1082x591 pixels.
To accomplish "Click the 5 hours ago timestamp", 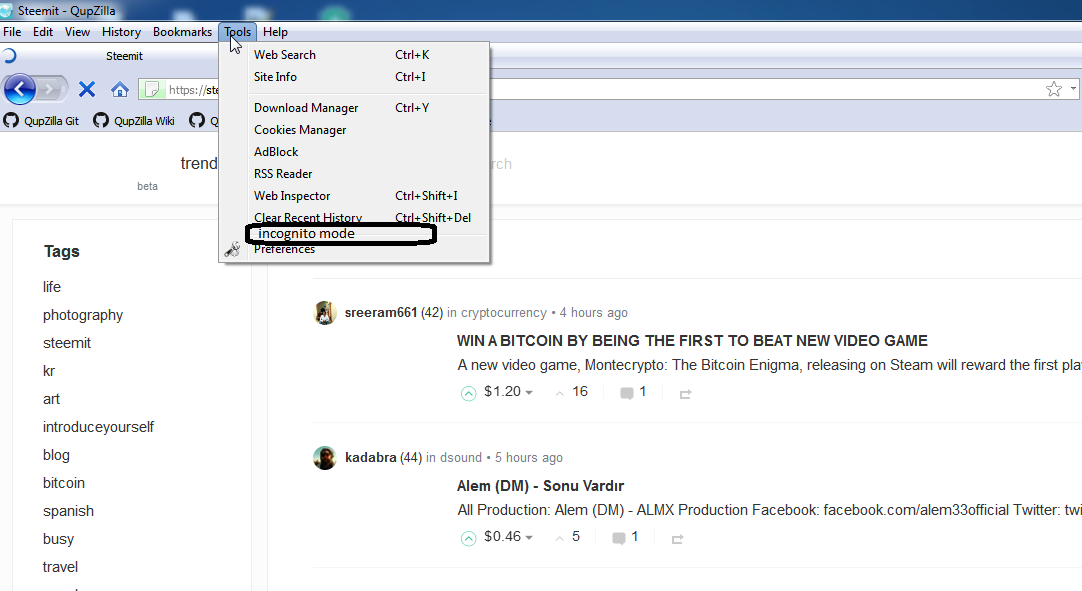I will click(529, 458).
